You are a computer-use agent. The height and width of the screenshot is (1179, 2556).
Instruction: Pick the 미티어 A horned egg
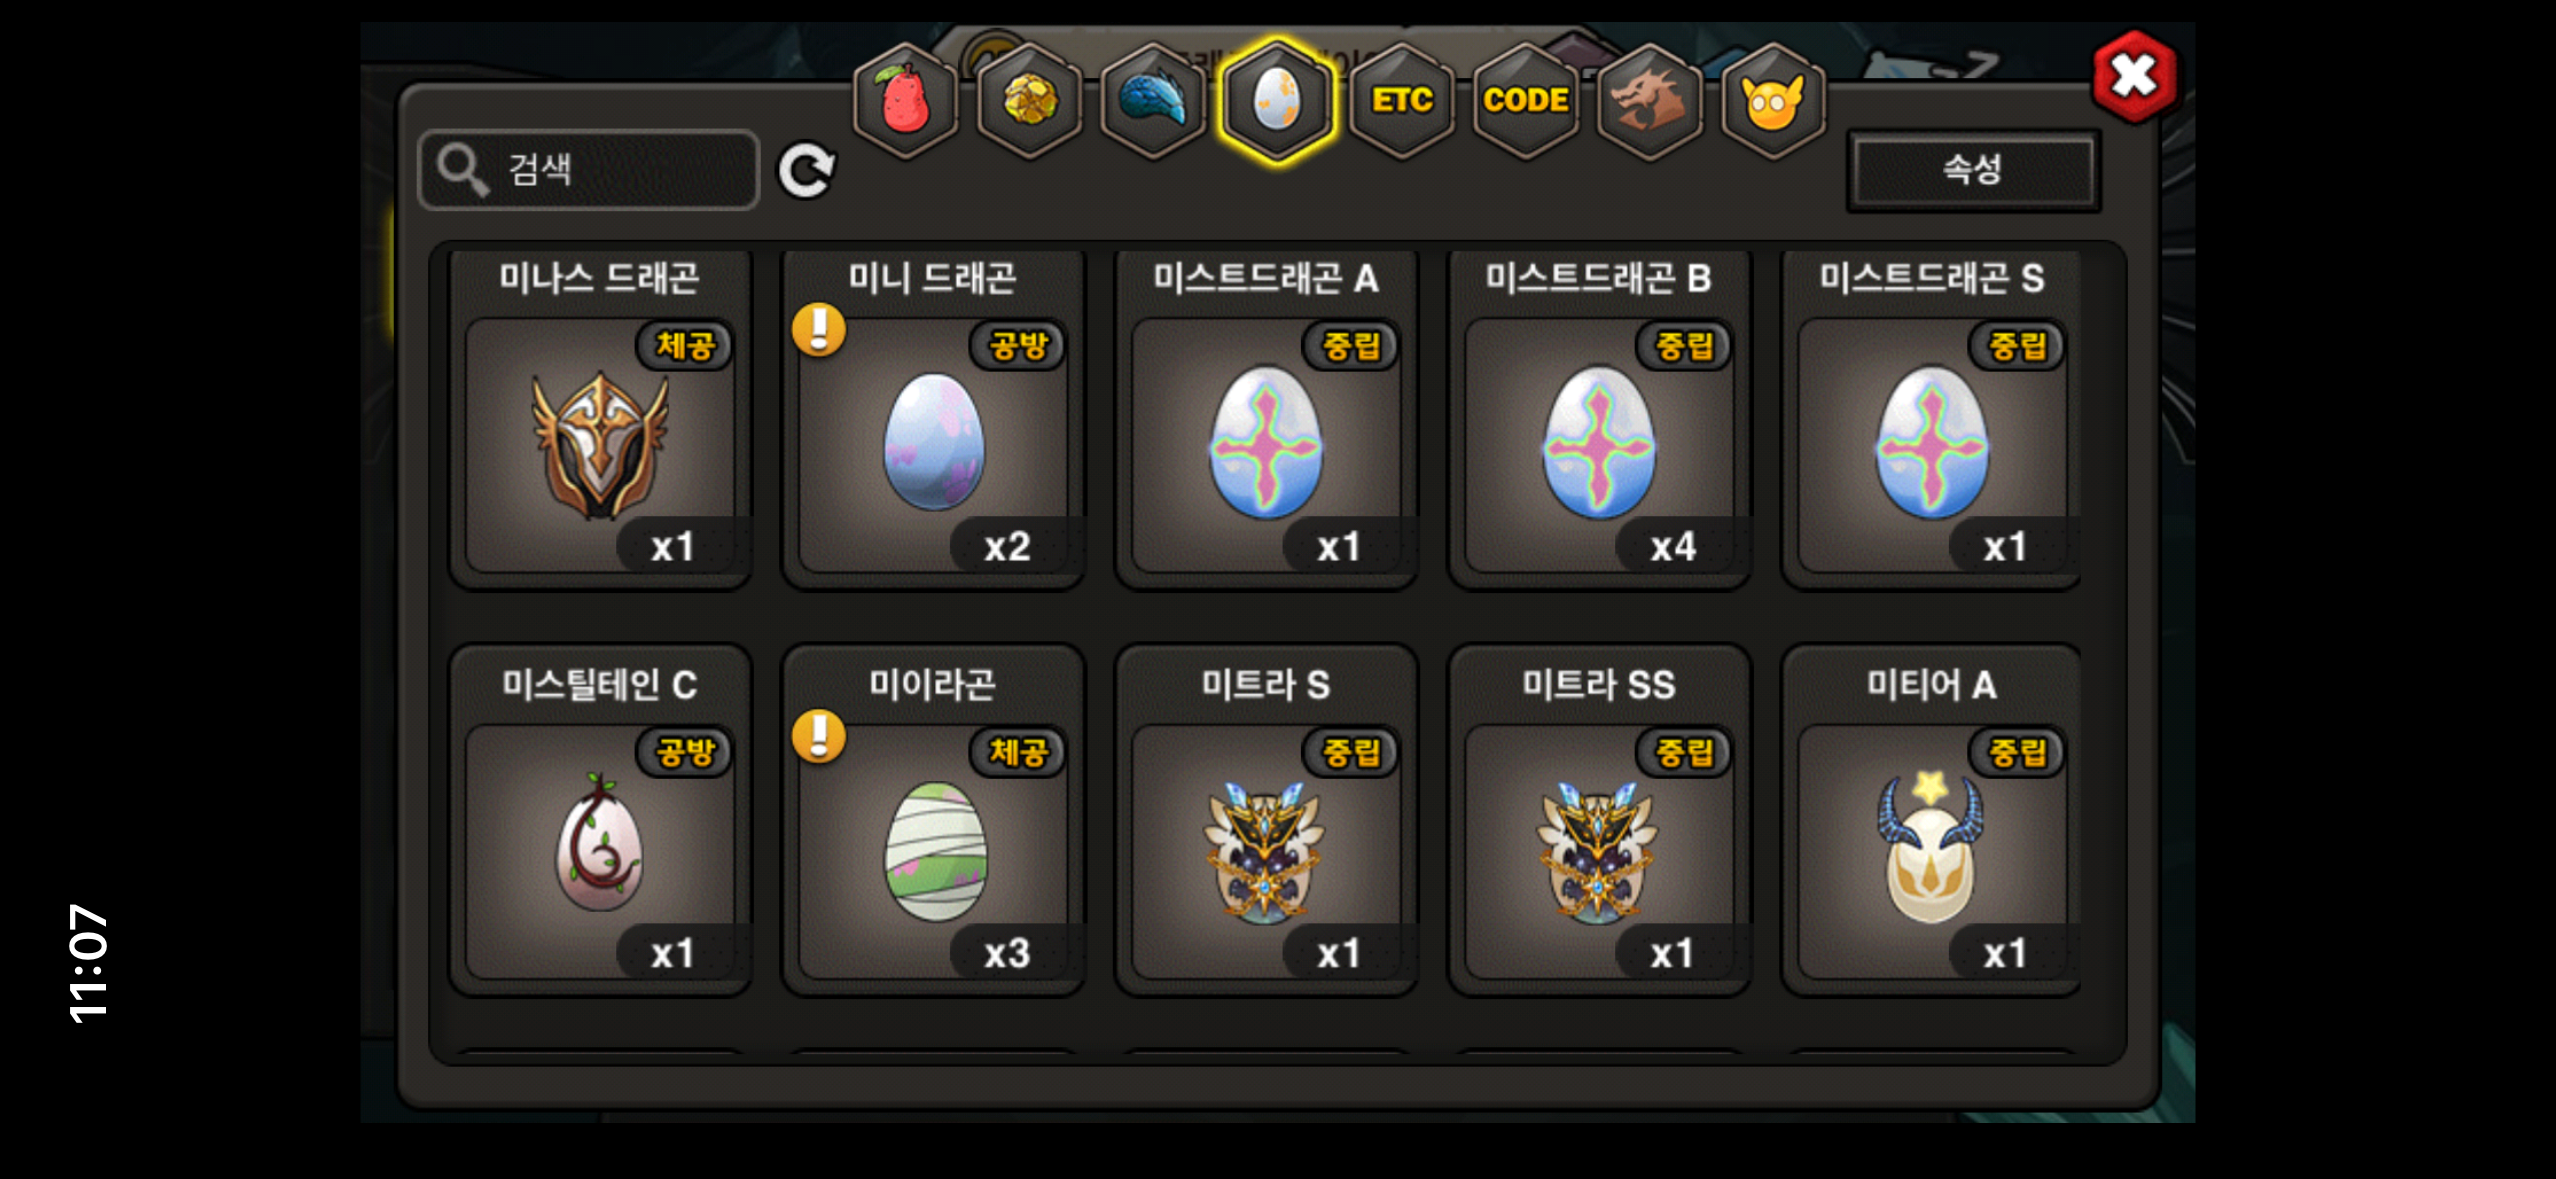[1932, 821]
